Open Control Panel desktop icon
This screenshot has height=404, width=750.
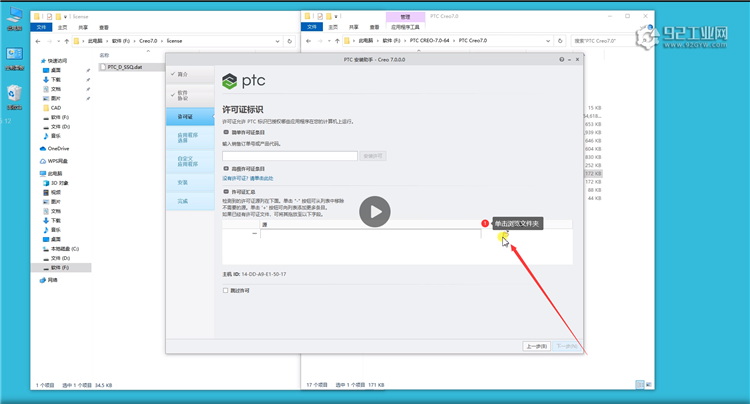click(14, 58)
